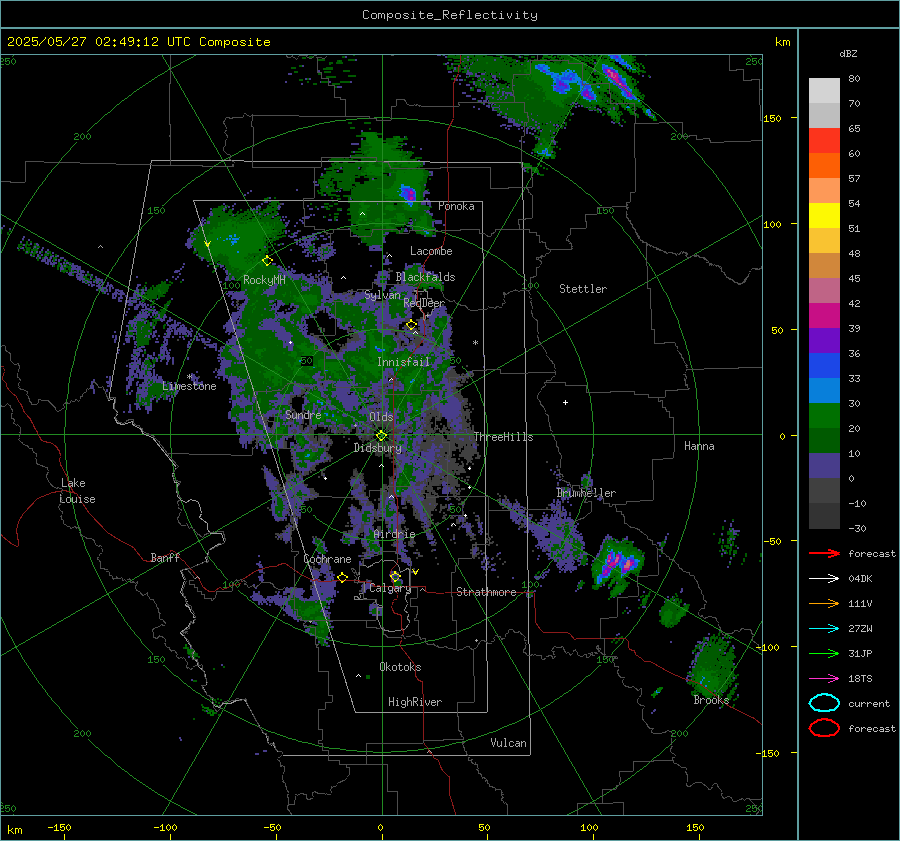The height and width of the screenshot is (841, 900).
Task: Click the storm cell core west of Ponoka
Action: (408, 193)
